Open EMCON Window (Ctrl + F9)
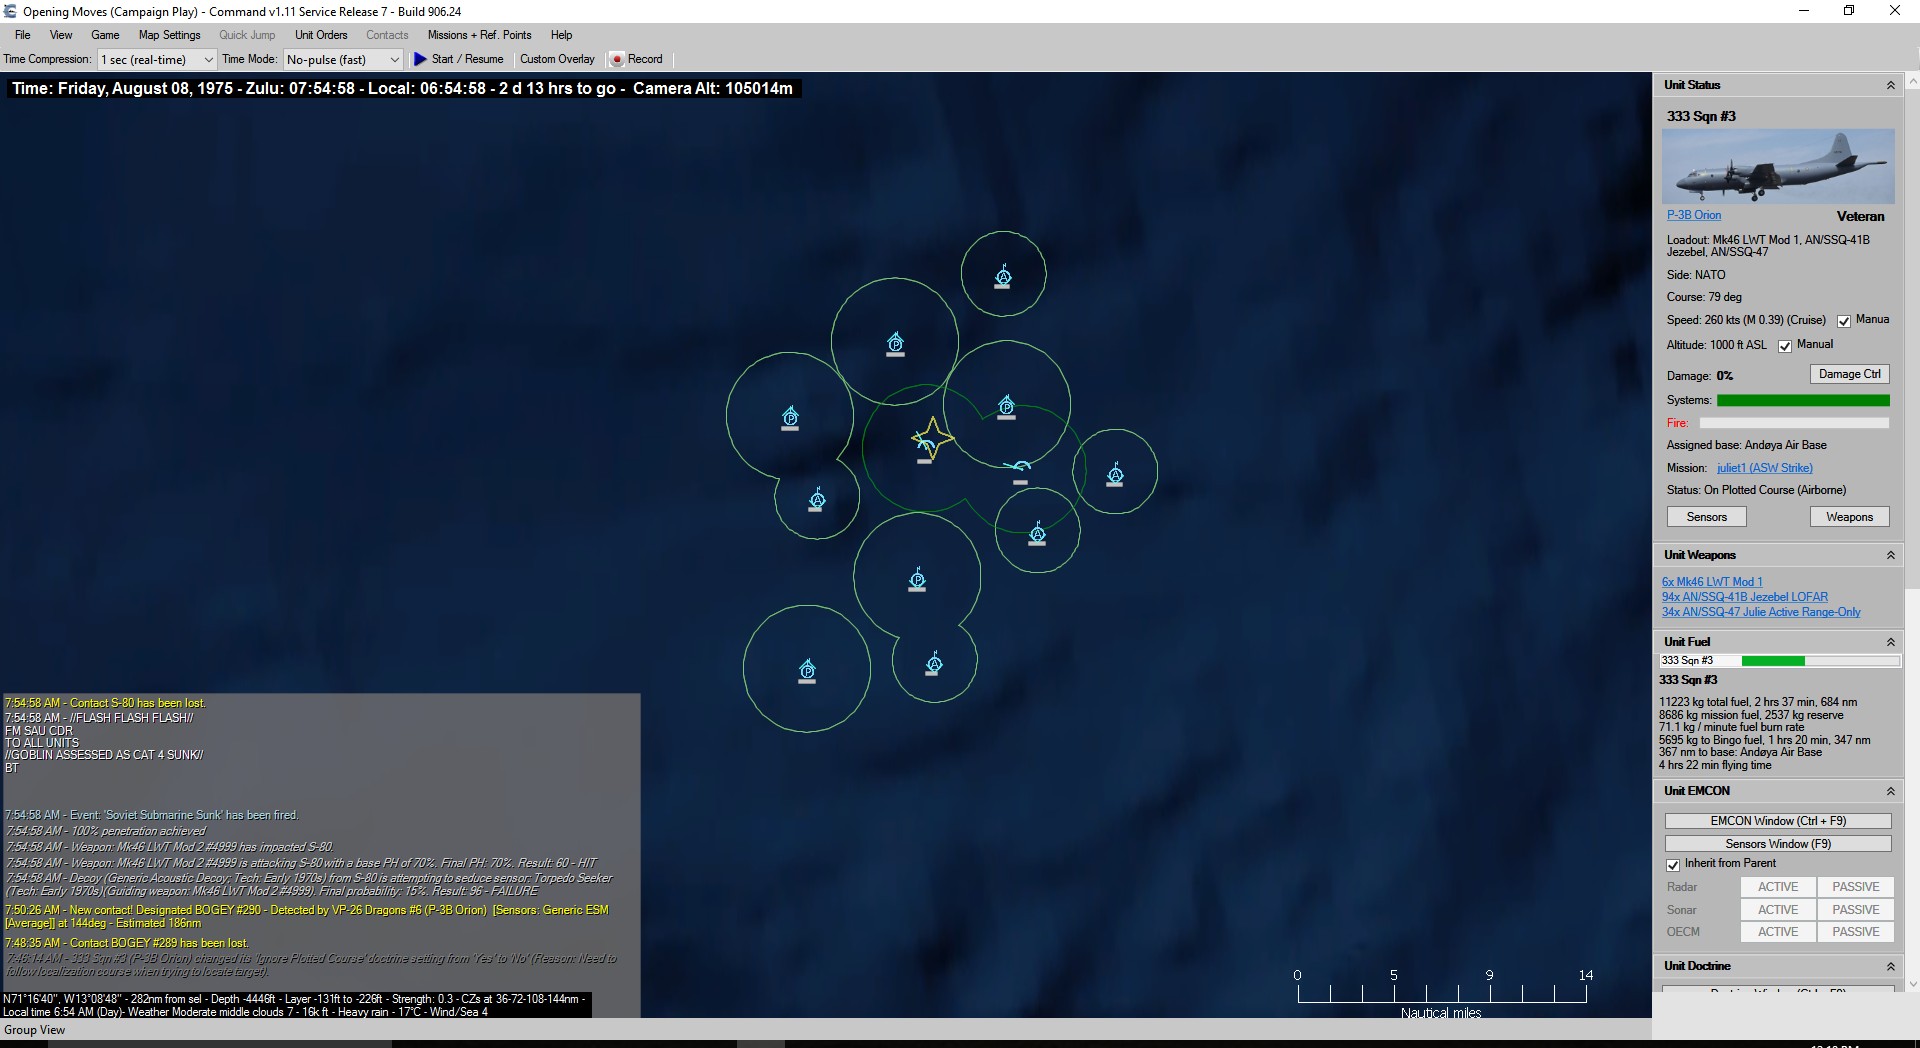Image resolution: width=1920 pixels, height=1048 pixels. tap(1778, 821)
